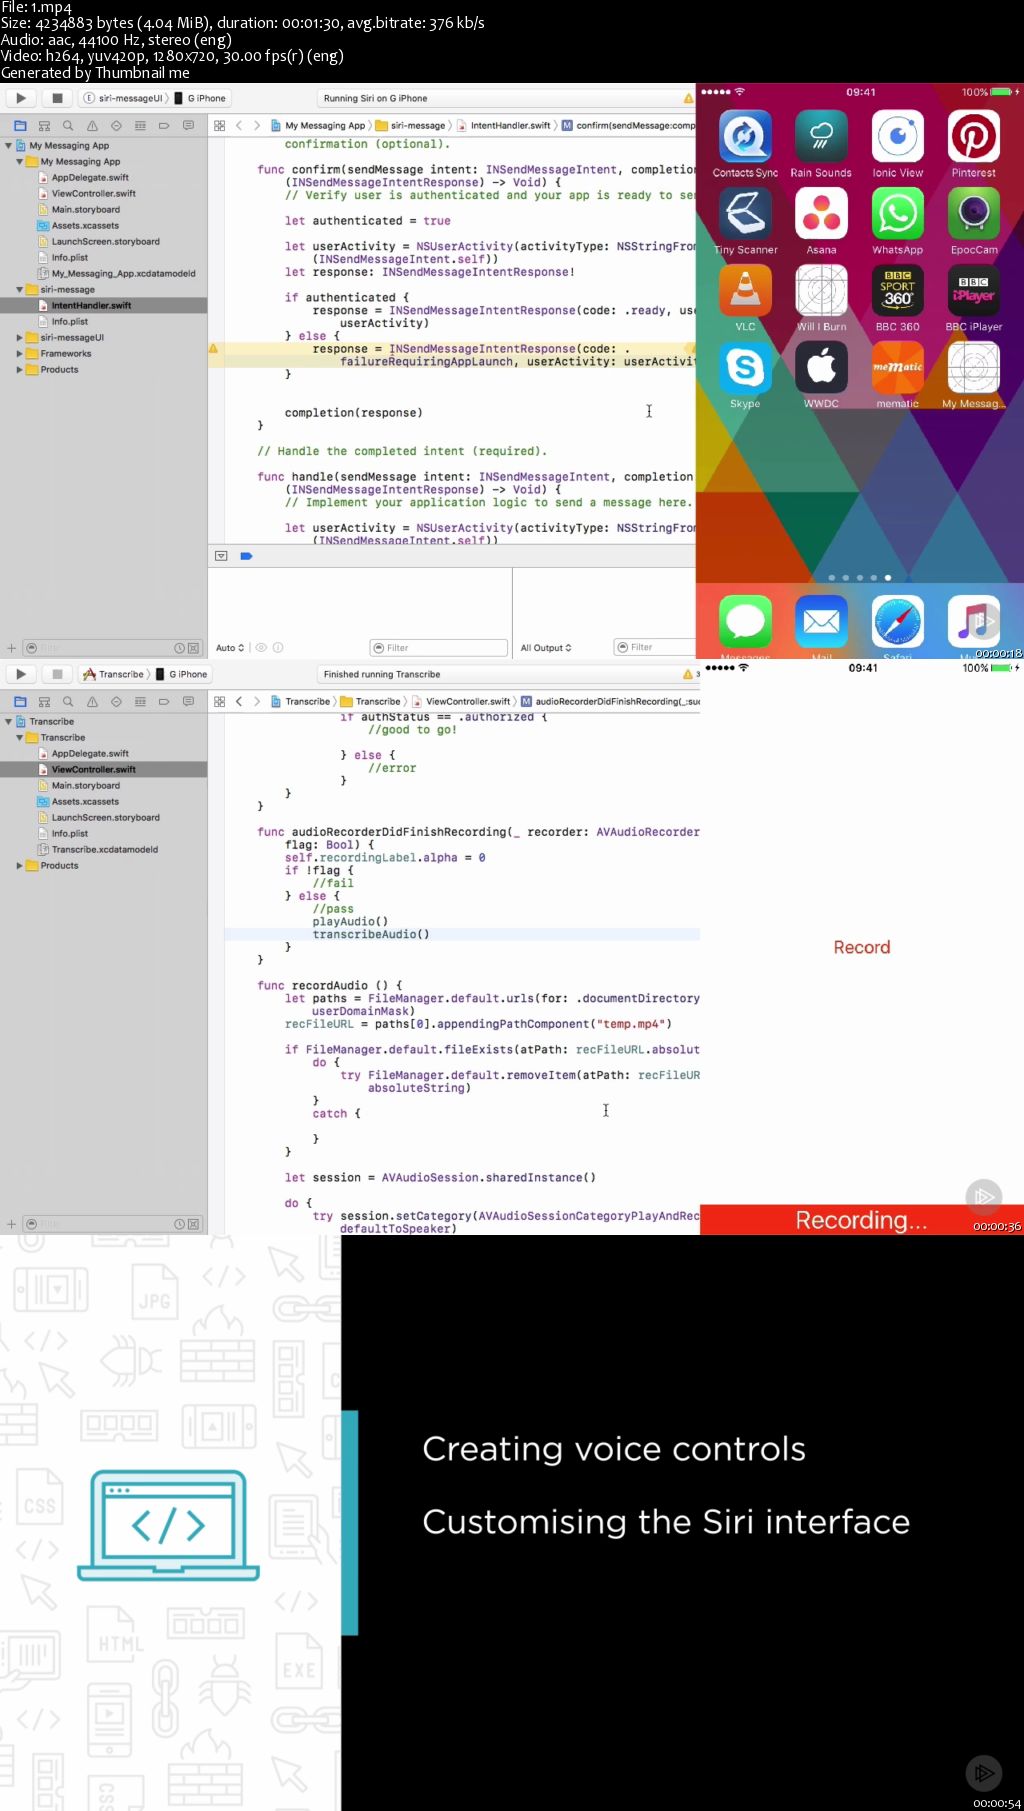Open the WWDC app
Viewport: 1024px width, 1811px height.
click(821, 367)
